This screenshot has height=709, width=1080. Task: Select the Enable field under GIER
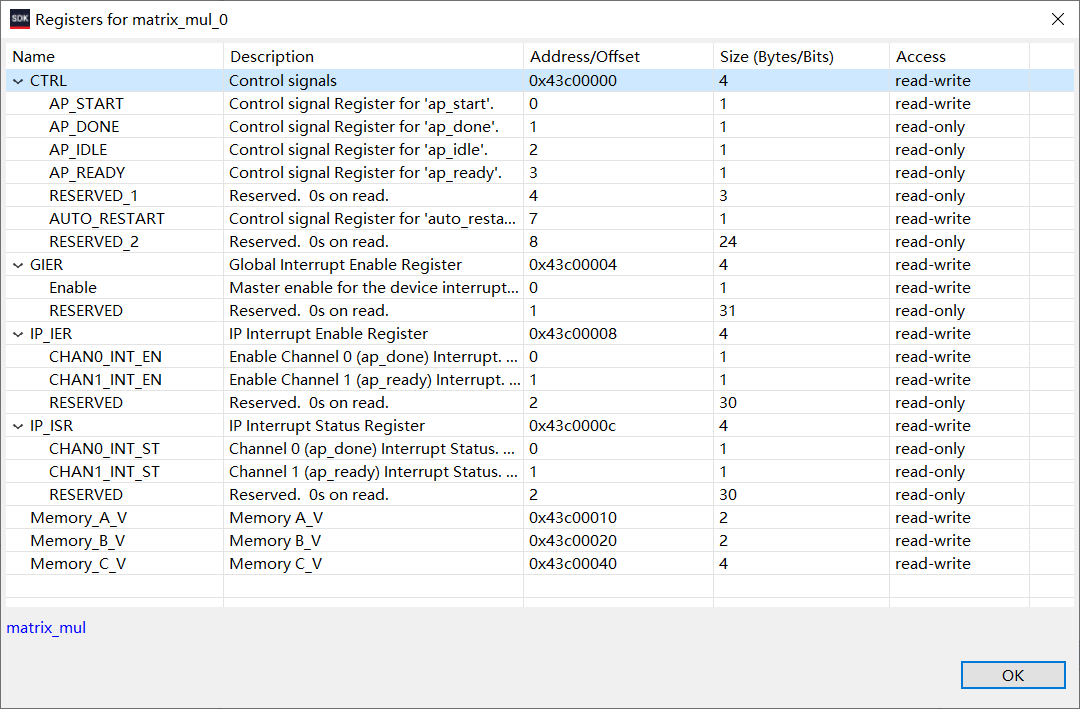[x=75, y=287]
